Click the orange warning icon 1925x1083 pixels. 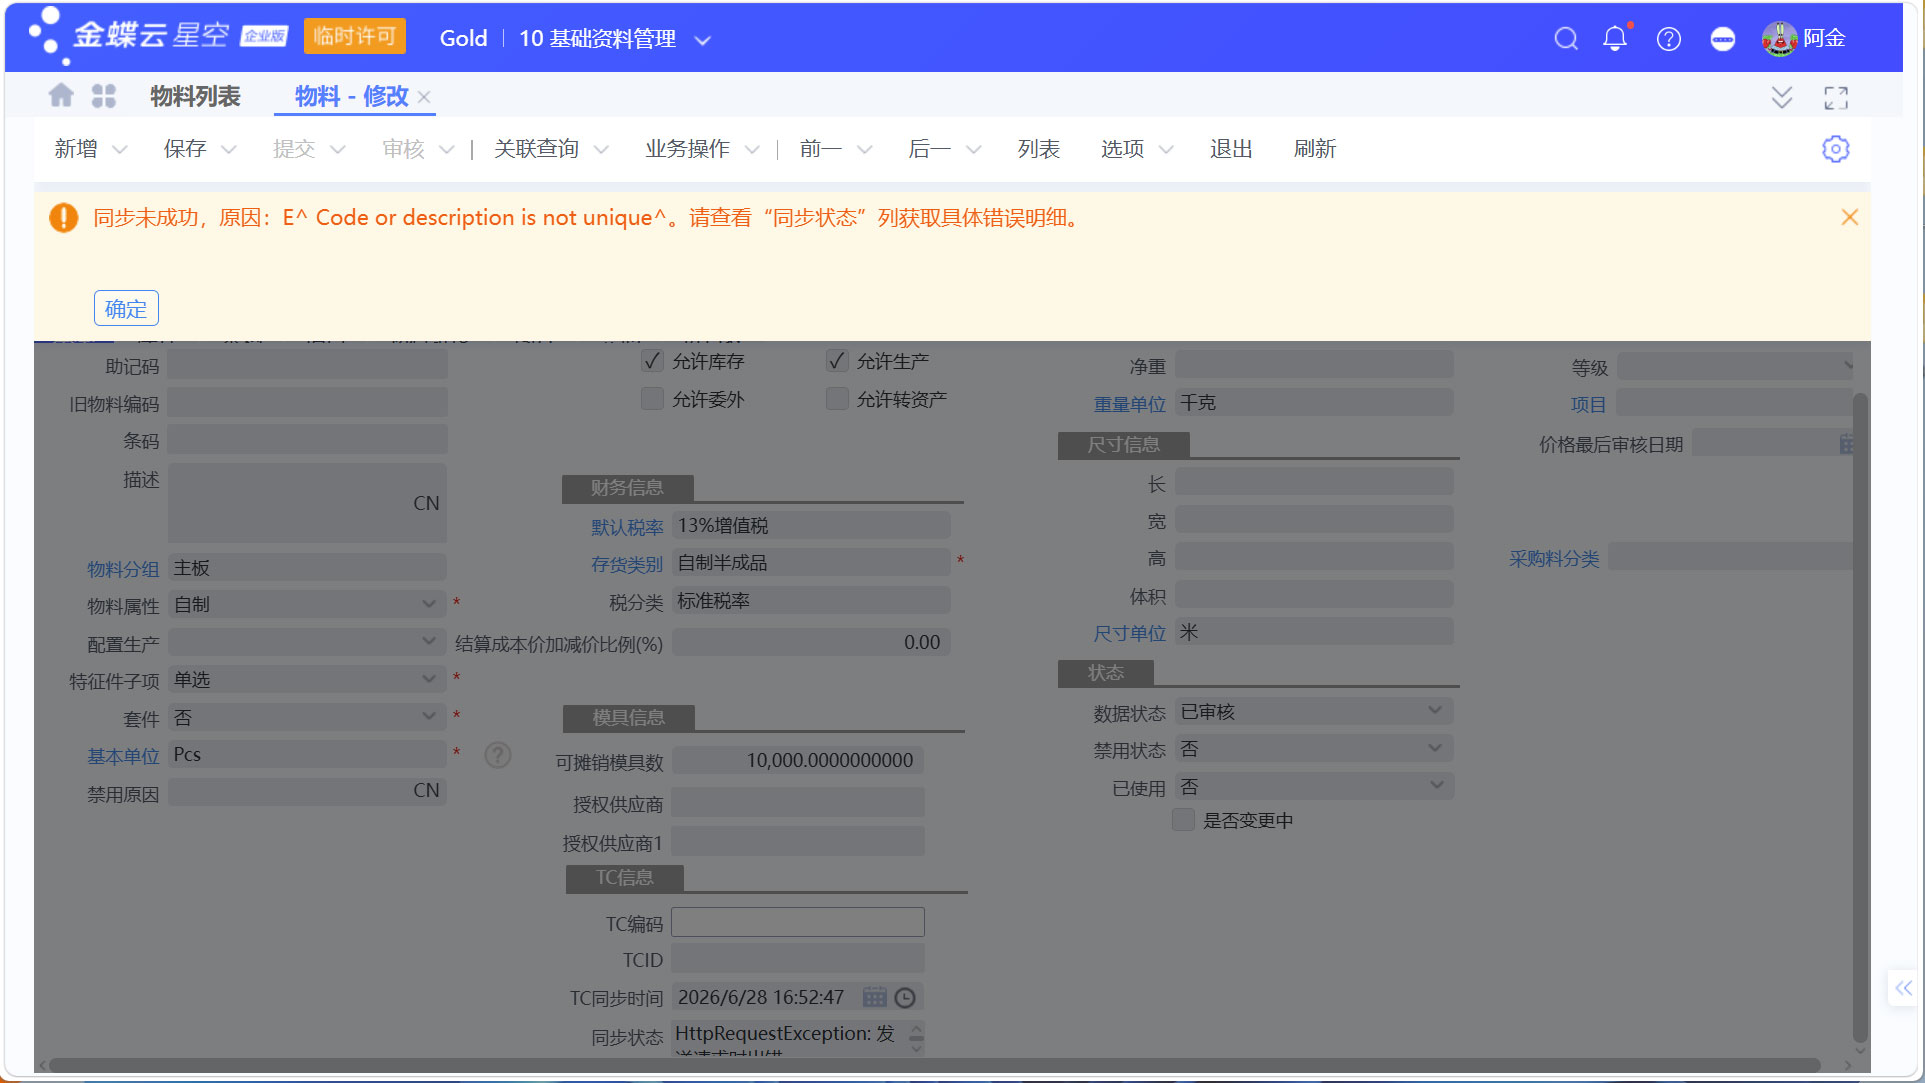tap(63, 217)
